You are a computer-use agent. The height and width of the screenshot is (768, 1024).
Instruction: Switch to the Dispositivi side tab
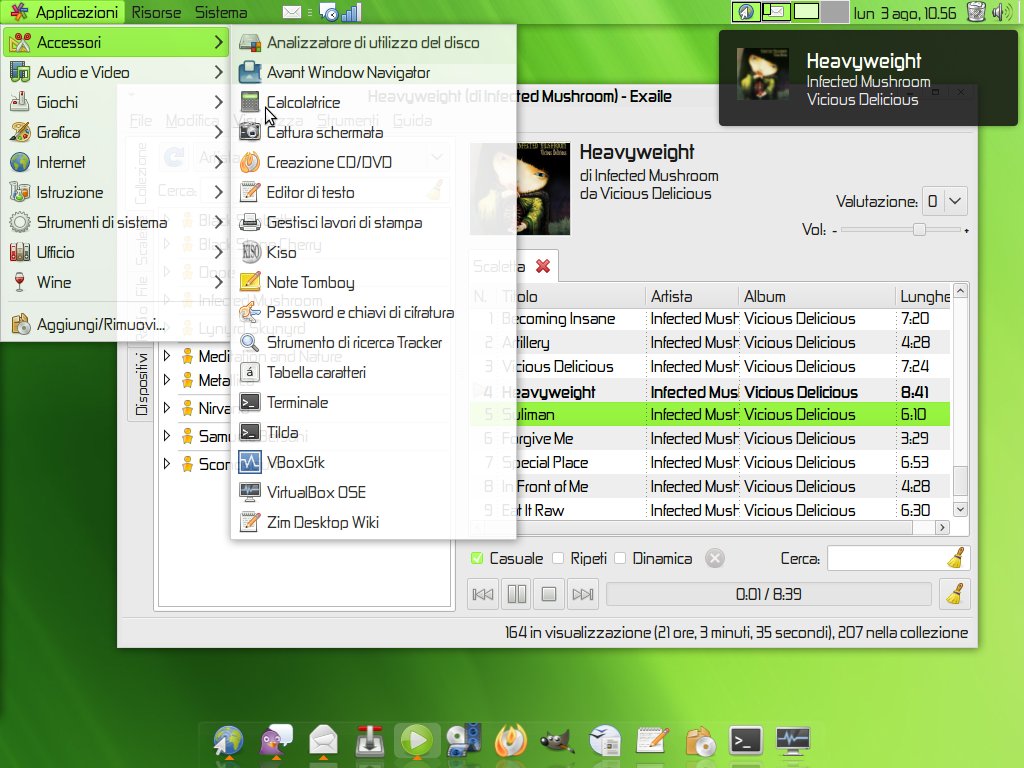[x=140, y=384]
